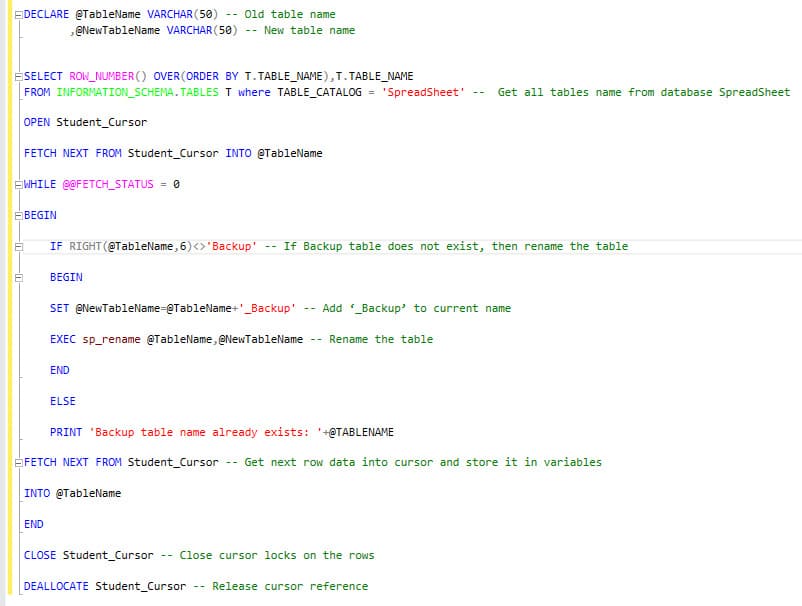
Task: Click 'INFORMATION_SCHEMA.TABLES' in FROM clause
Action: coord(137,92)
